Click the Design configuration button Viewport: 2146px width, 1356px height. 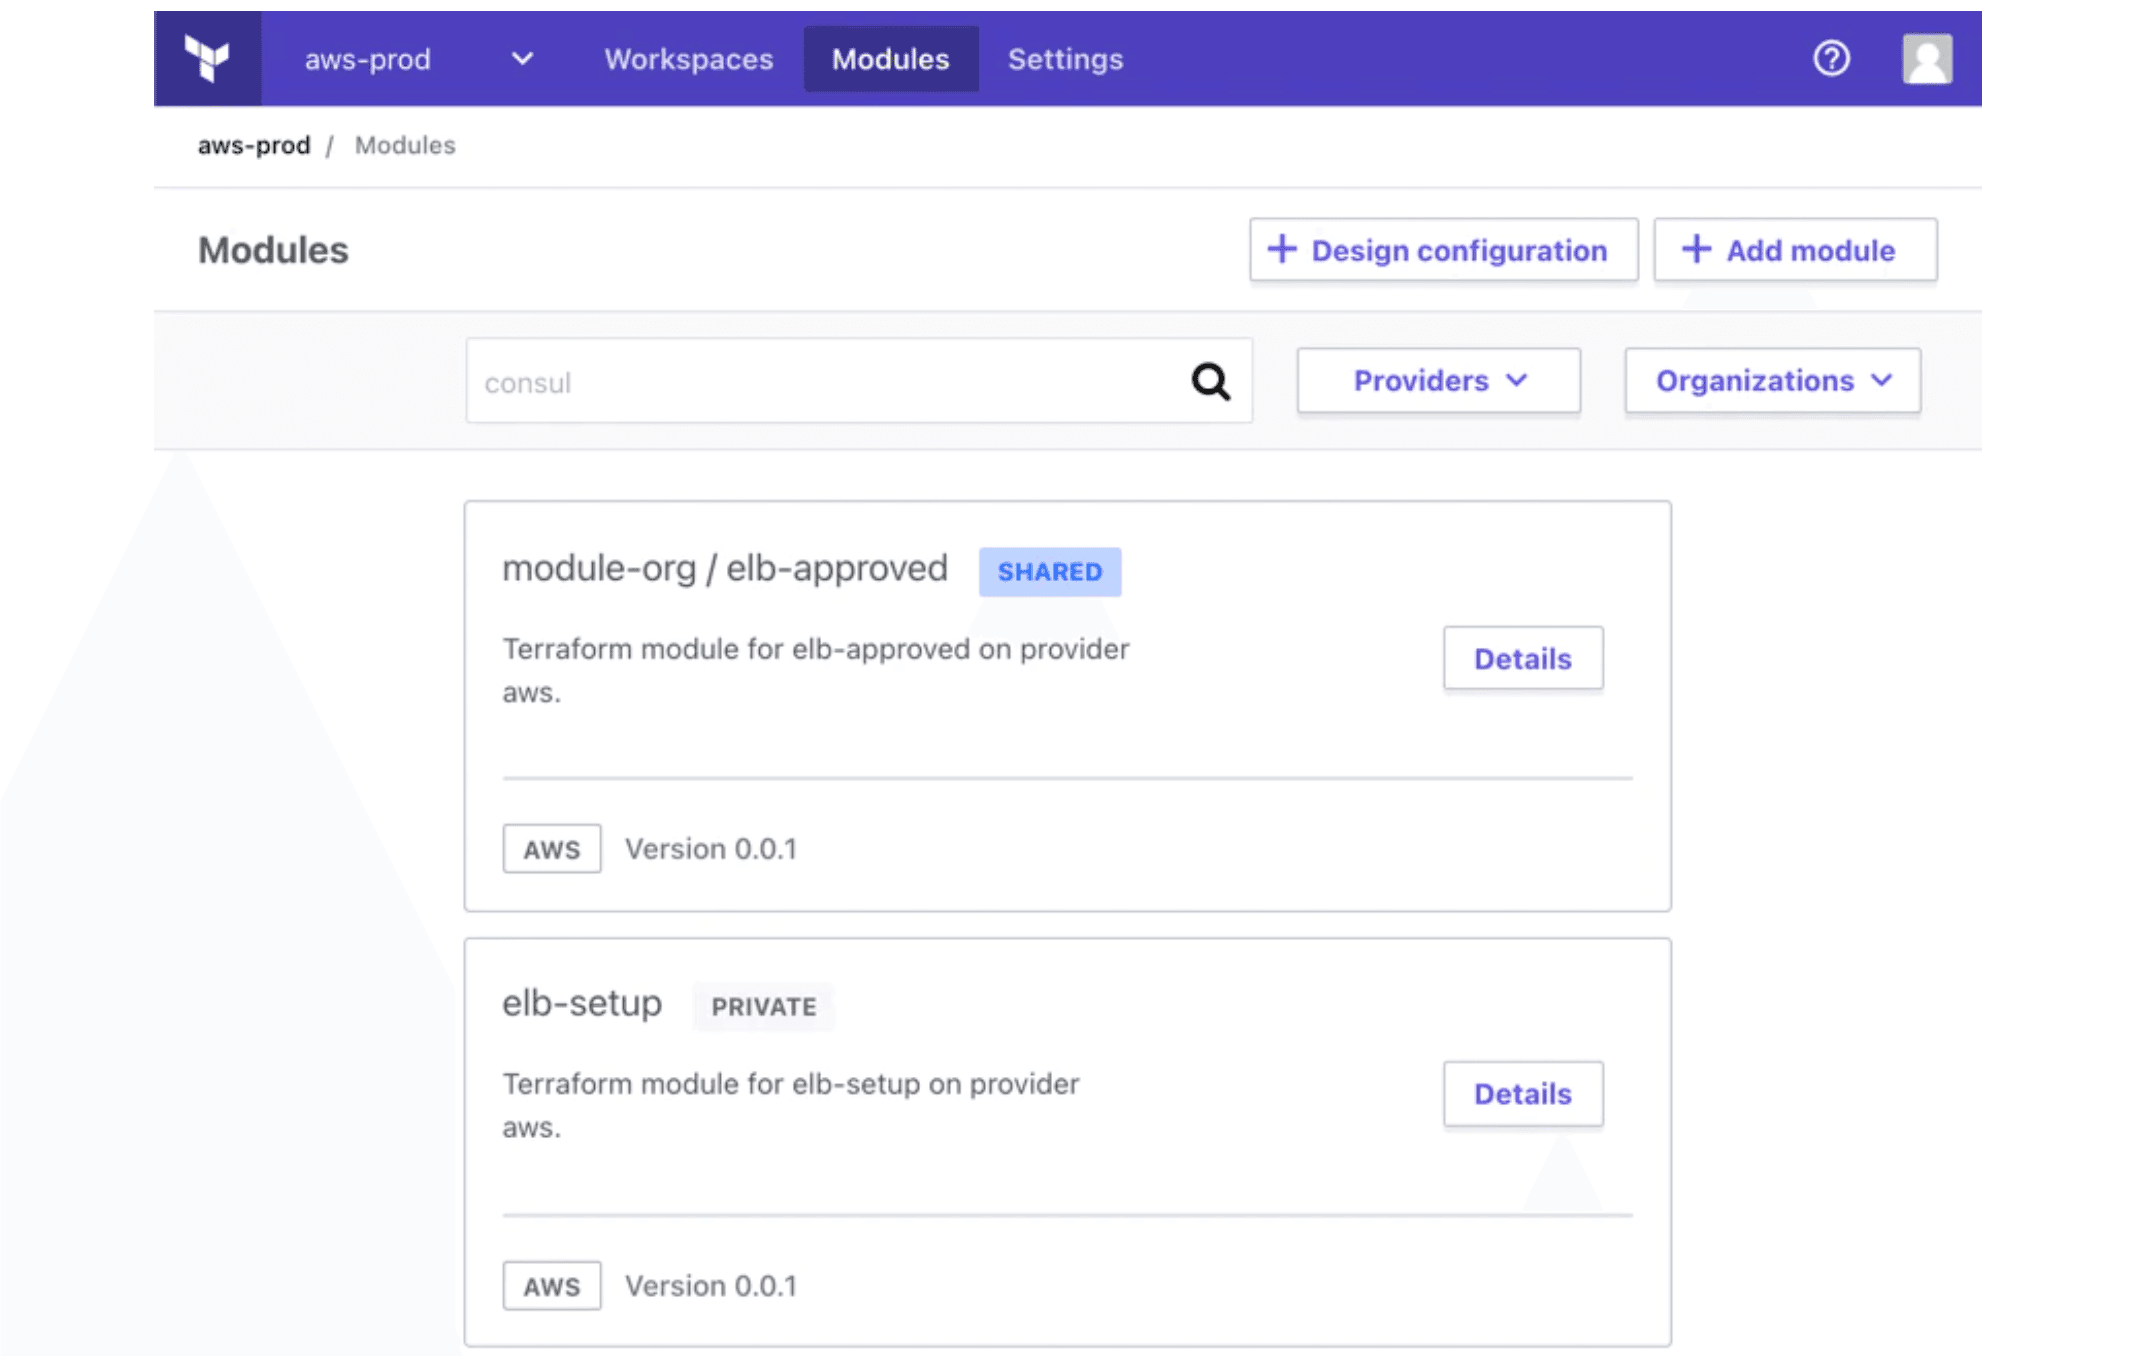click(x=1443, y=250)
